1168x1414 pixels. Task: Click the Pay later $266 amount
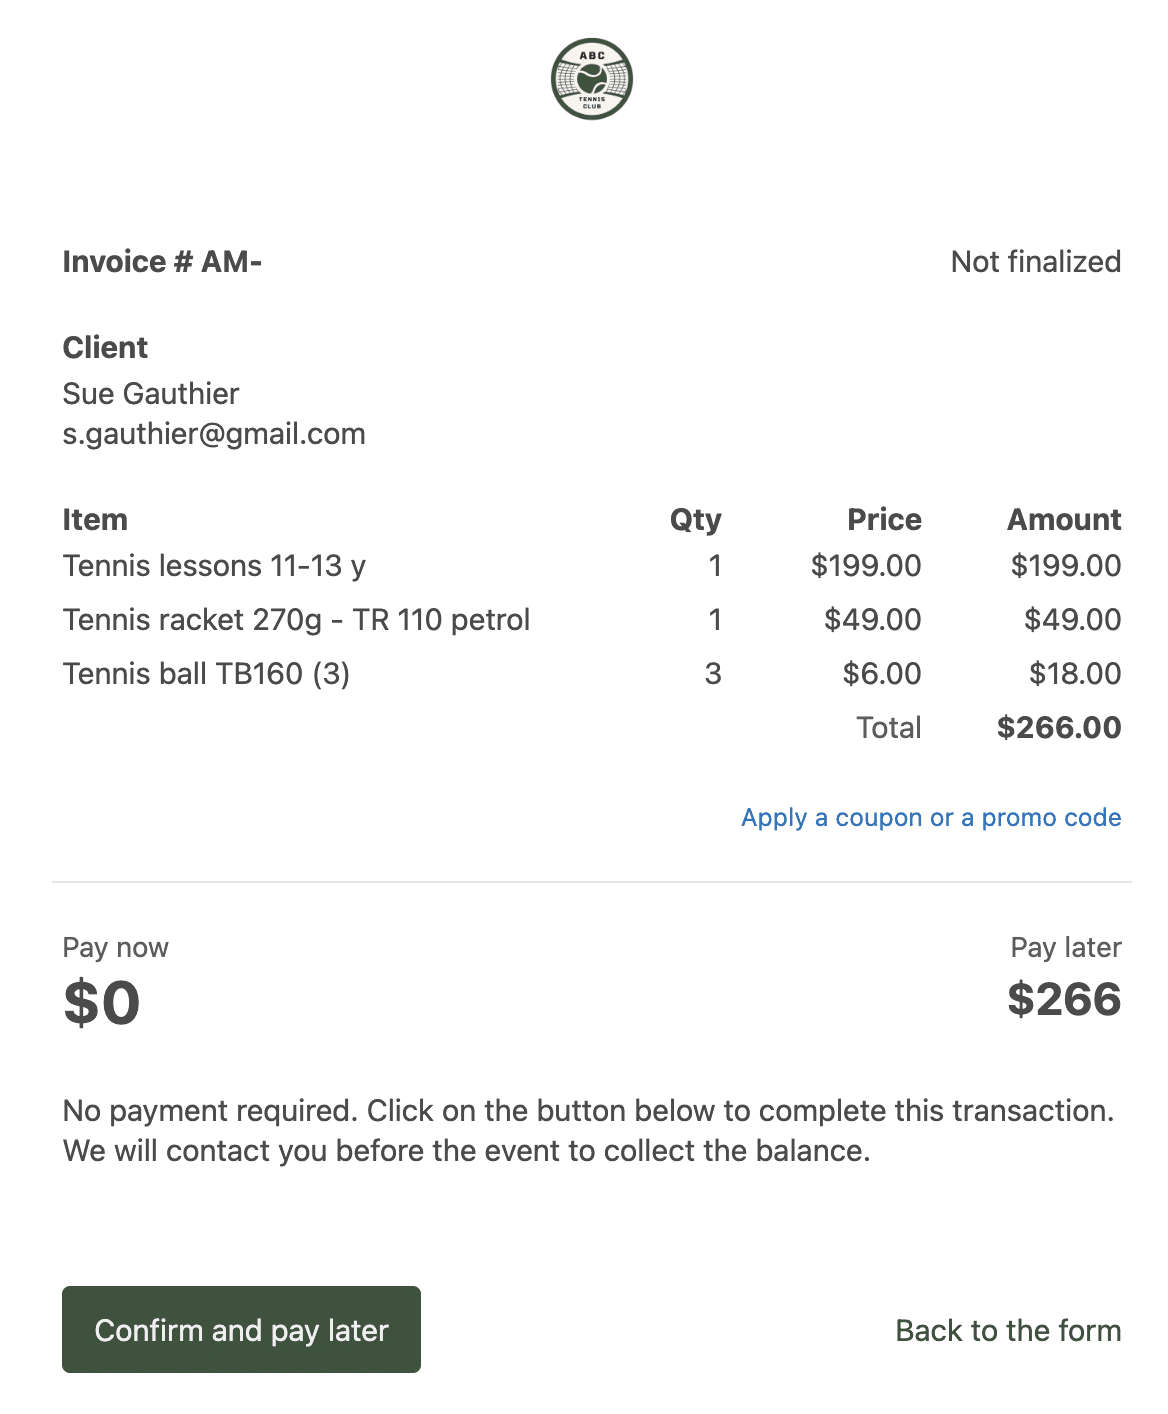pos(1064,1000)
